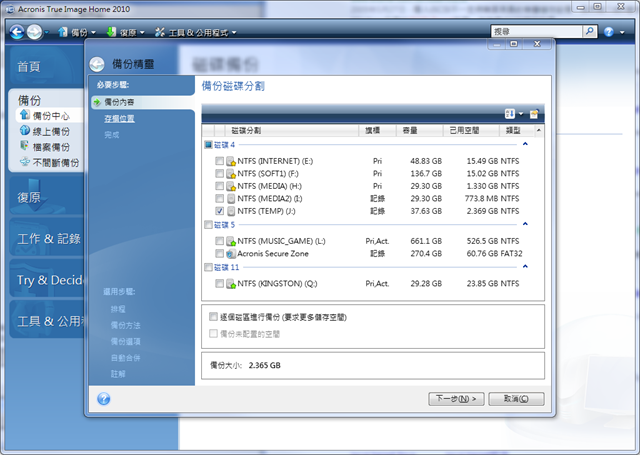Screen dimensions: 640x455
Task: Click drive icon of NTFS (SOFT1) (F:)
Action: 231,174
